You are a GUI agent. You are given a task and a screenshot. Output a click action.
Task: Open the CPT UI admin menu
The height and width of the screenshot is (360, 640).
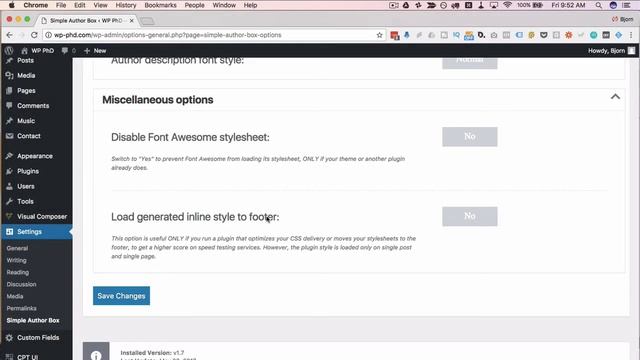point(27,357)
